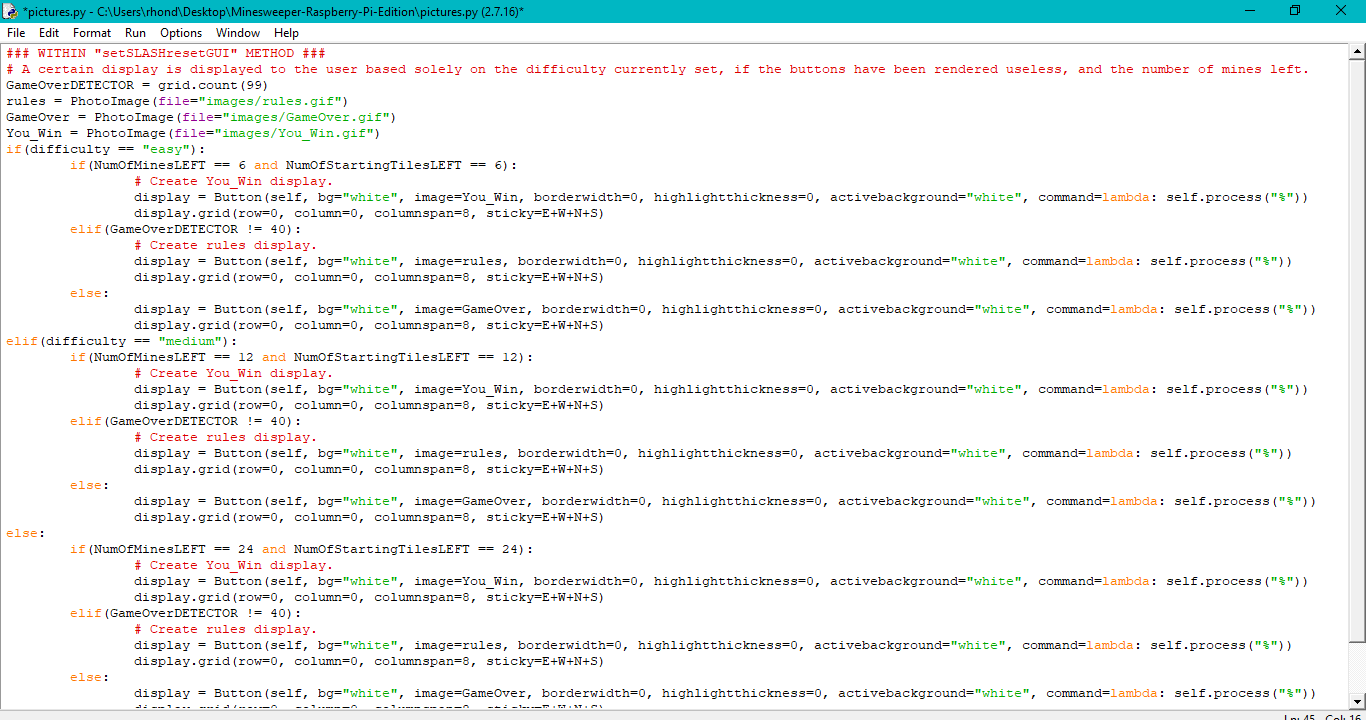The width and height of the screenshot is (1366, 720).
Task: Close the pictures.py editor window
Action: tap(1341, 11)
